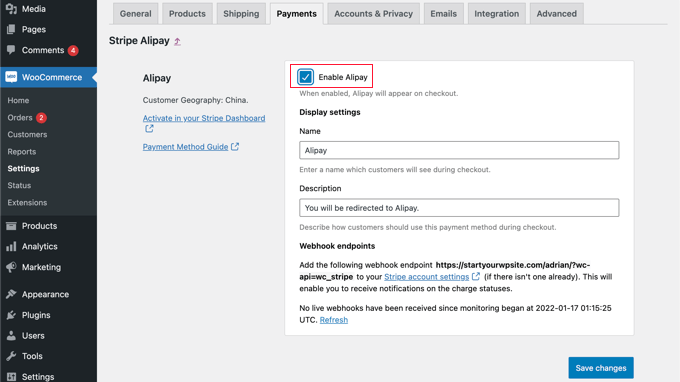Click the WooCommerce logo icon
The image size is (680, 382).
coord(11,77)
